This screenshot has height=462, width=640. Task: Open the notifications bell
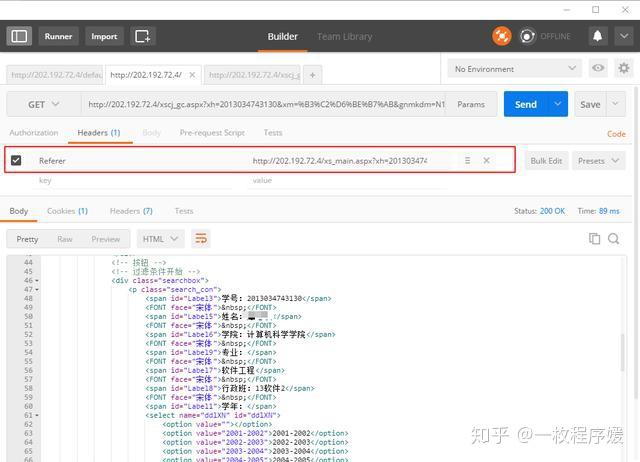tap(598, 36)
